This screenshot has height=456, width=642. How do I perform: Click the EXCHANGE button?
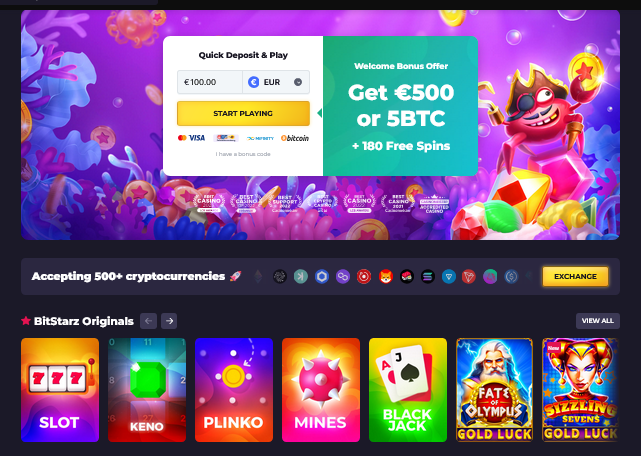(x=575, y=276)
